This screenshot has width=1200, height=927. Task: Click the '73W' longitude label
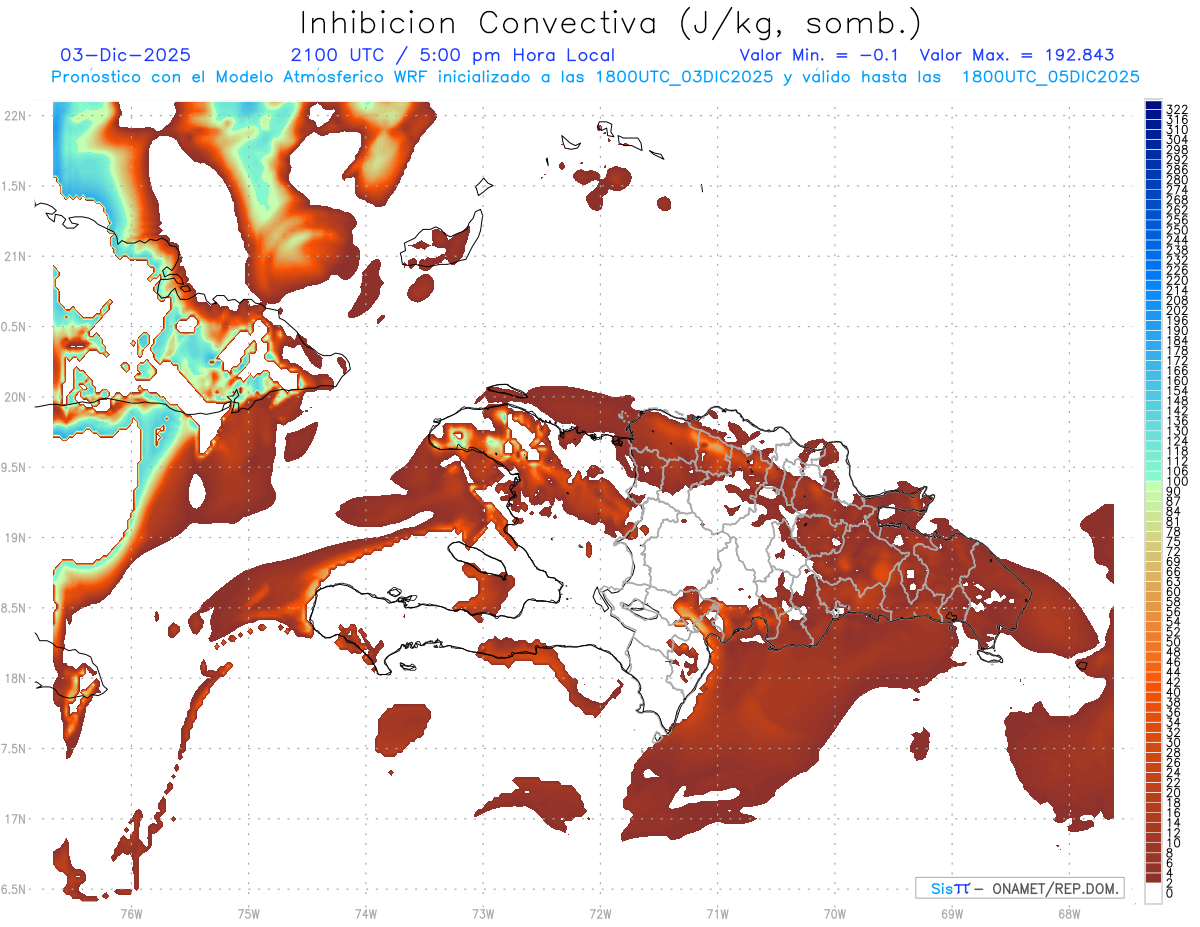tap(483, 913)
